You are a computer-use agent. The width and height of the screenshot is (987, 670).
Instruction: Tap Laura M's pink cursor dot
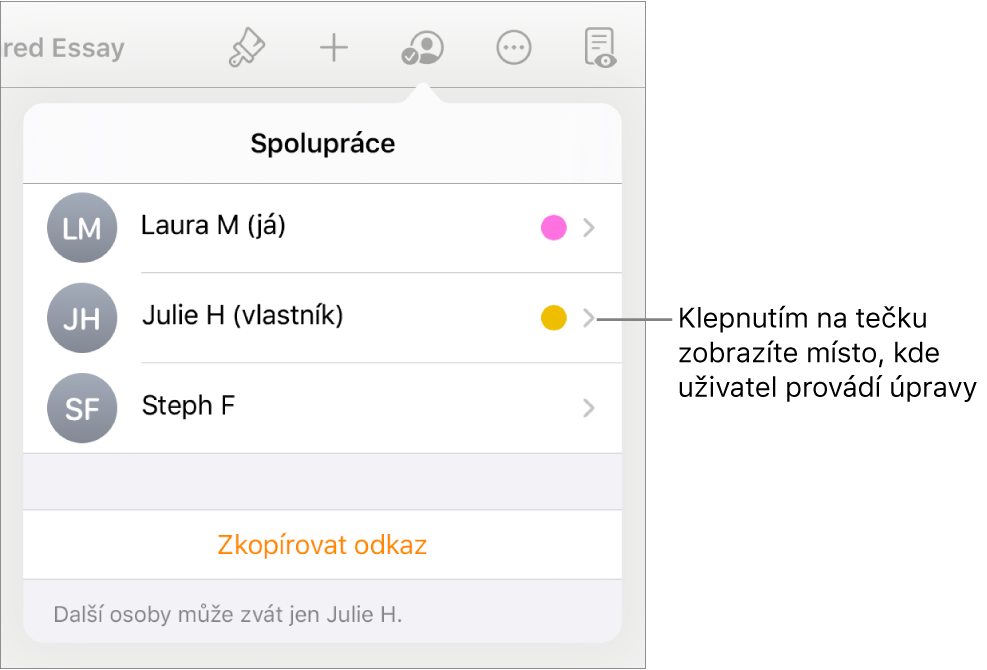[x=553, y=229]
